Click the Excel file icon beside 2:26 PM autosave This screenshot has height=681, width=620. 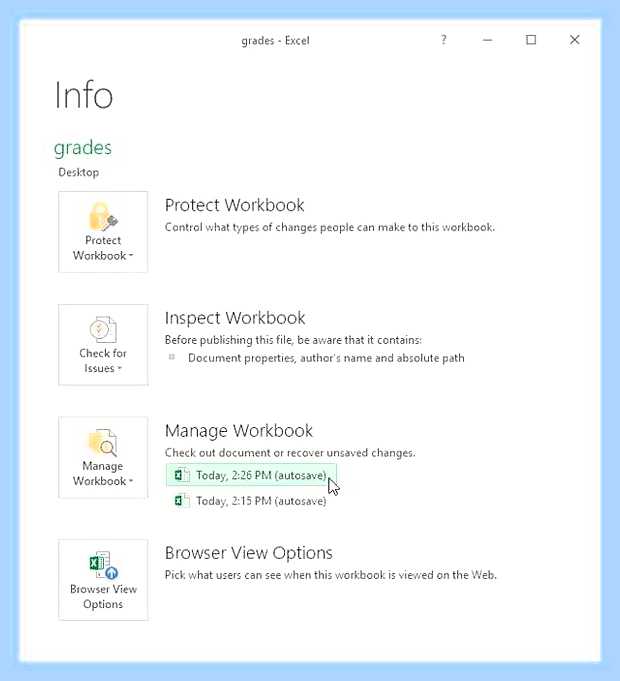181,475
